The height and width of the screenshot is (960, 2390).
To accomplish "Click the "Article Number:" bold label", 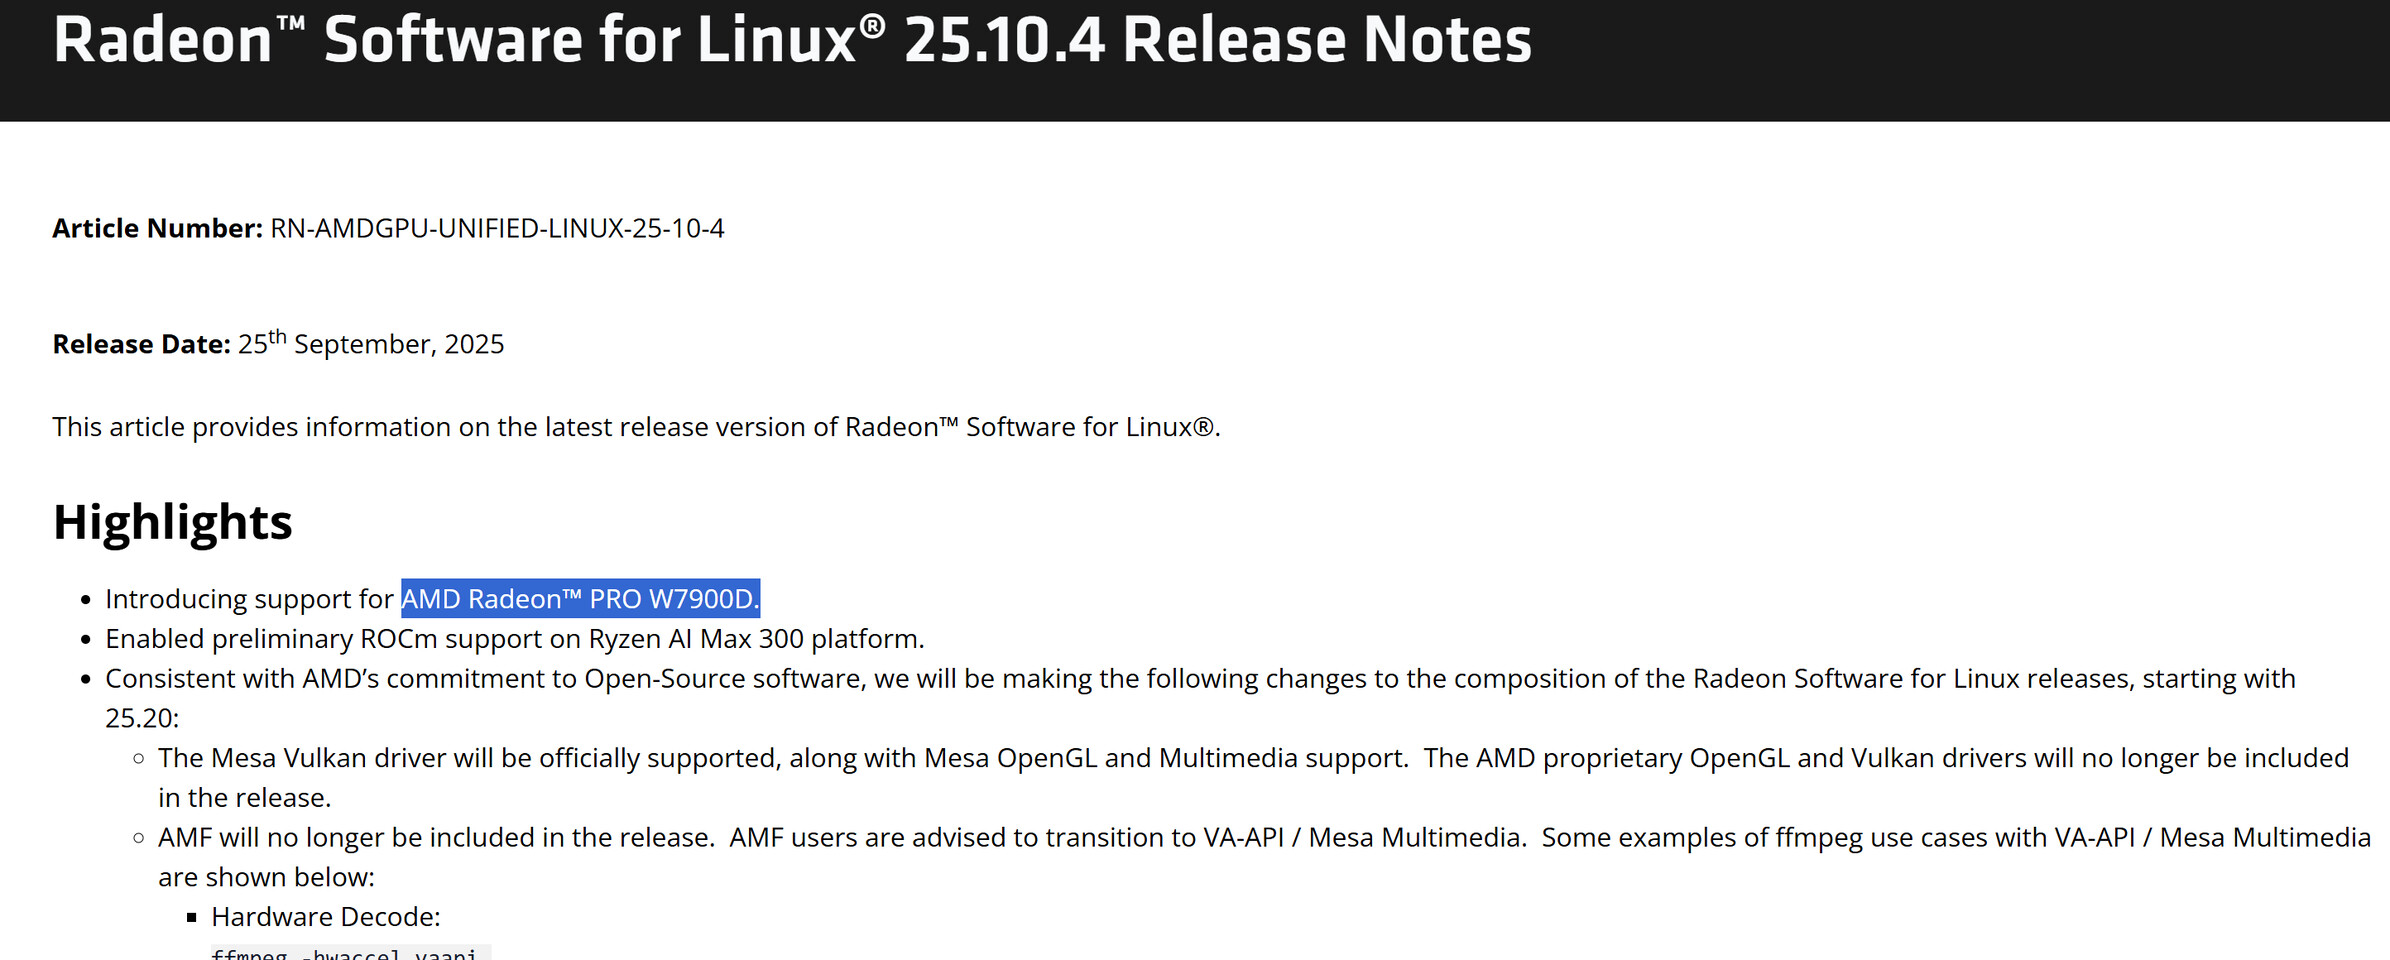I will point(157,228).
